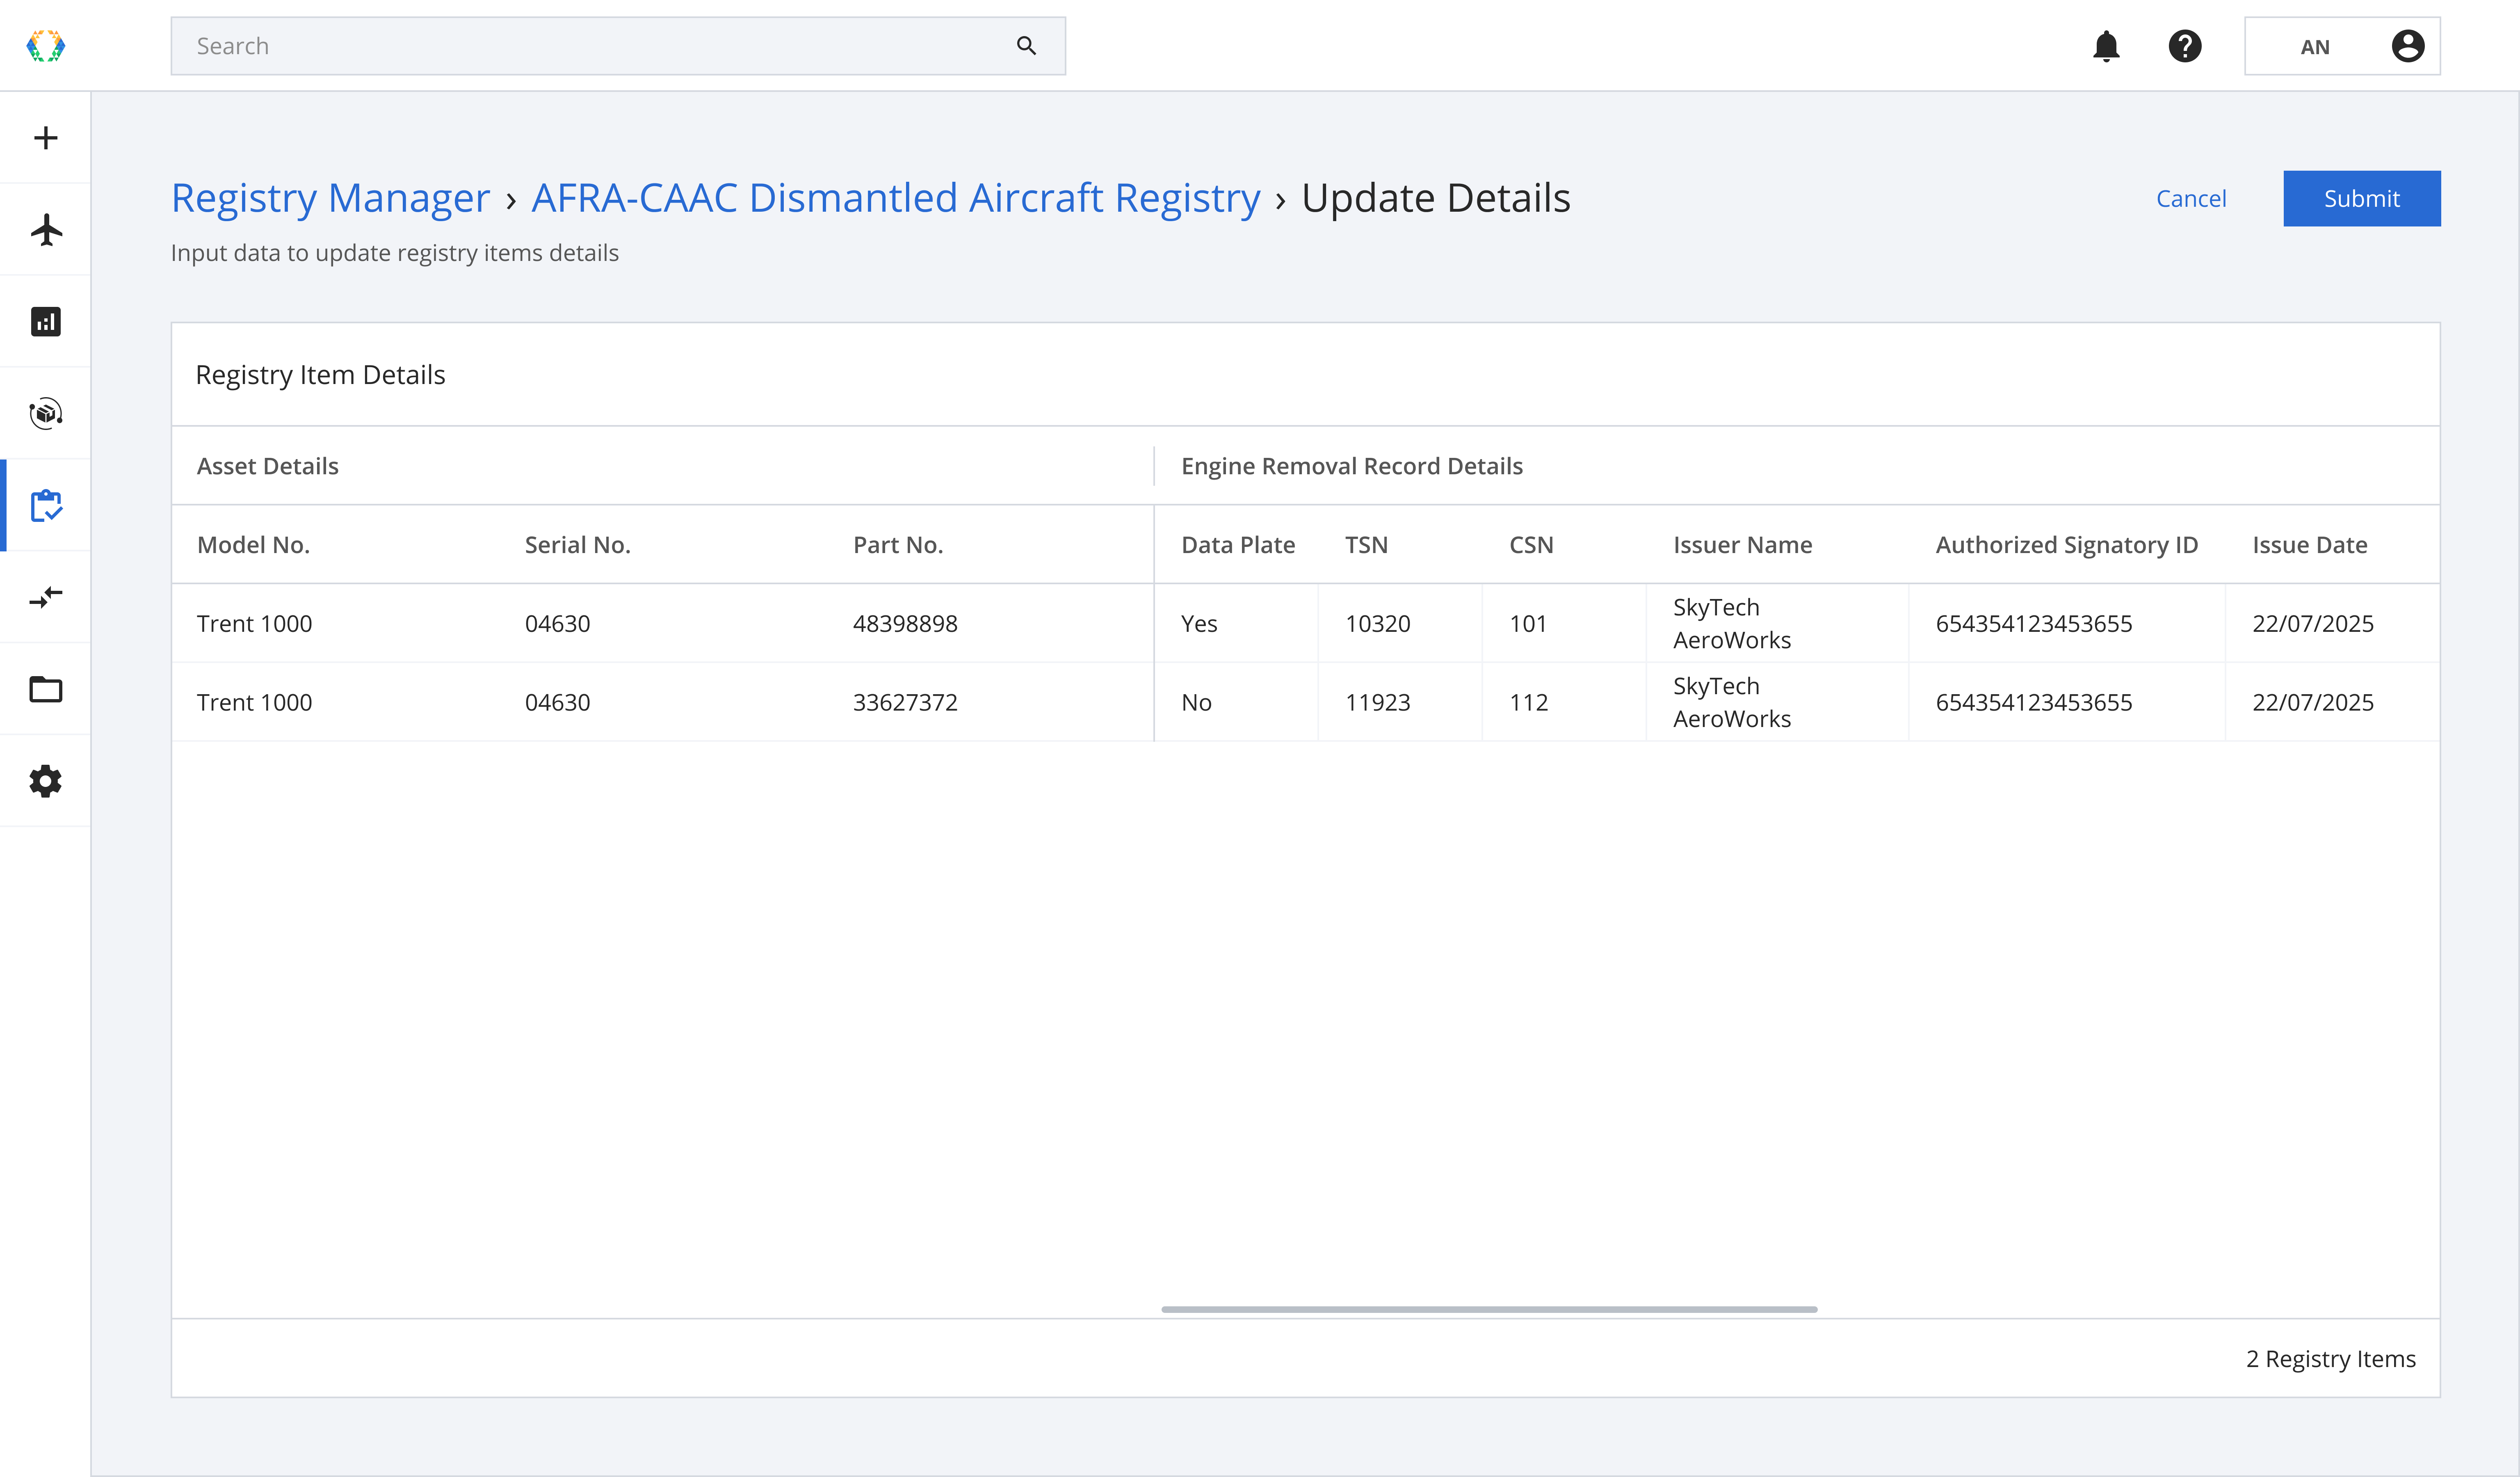Open the help question mark icon
Screen dimensions: 2520x1477
click(2185, 46)
